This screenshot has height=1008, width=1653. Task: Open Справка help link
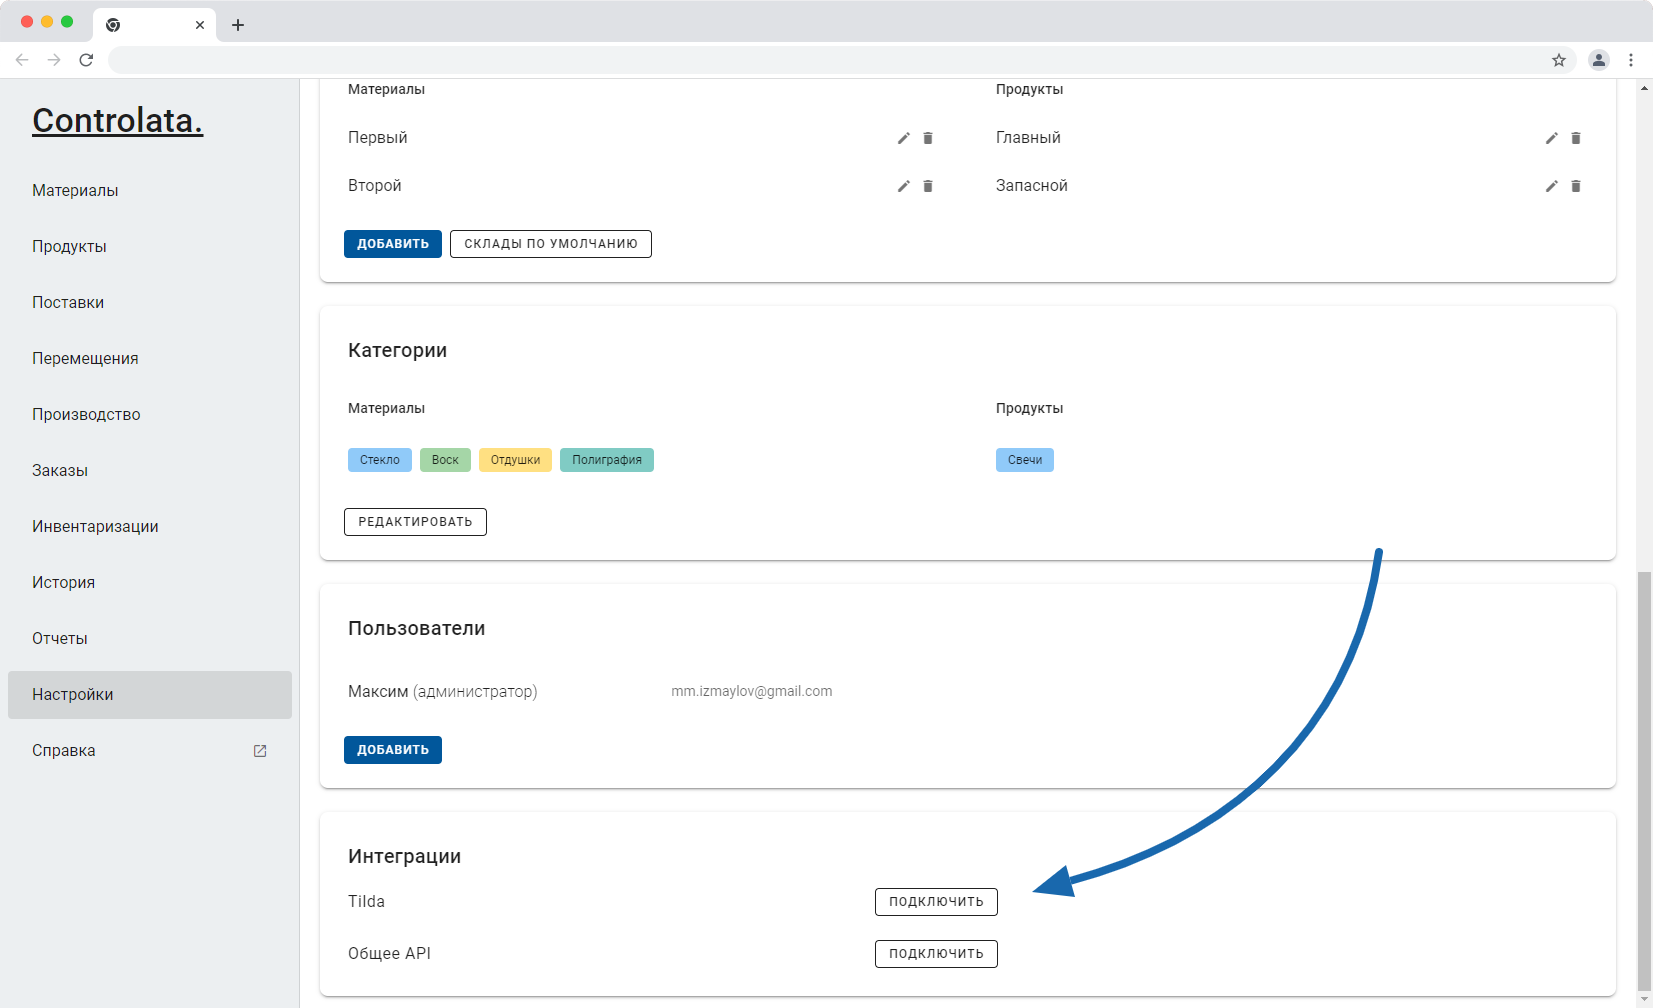click(x=150, y=751)
